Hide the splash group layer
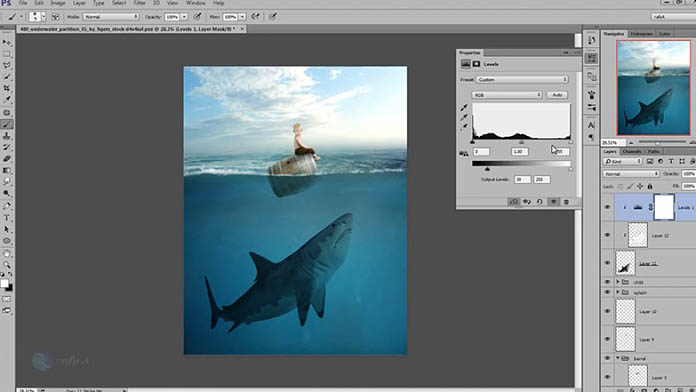Screen dimensions: 696x392 608,292
